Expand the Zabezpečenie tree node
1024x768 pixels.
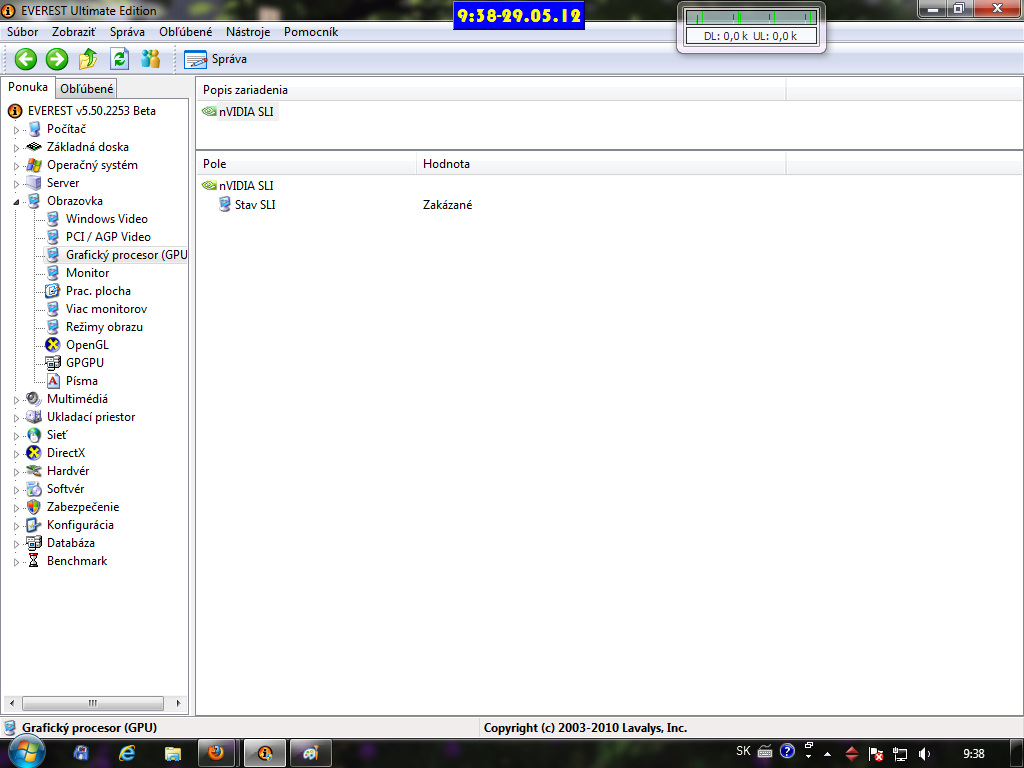tap(16, 507)
